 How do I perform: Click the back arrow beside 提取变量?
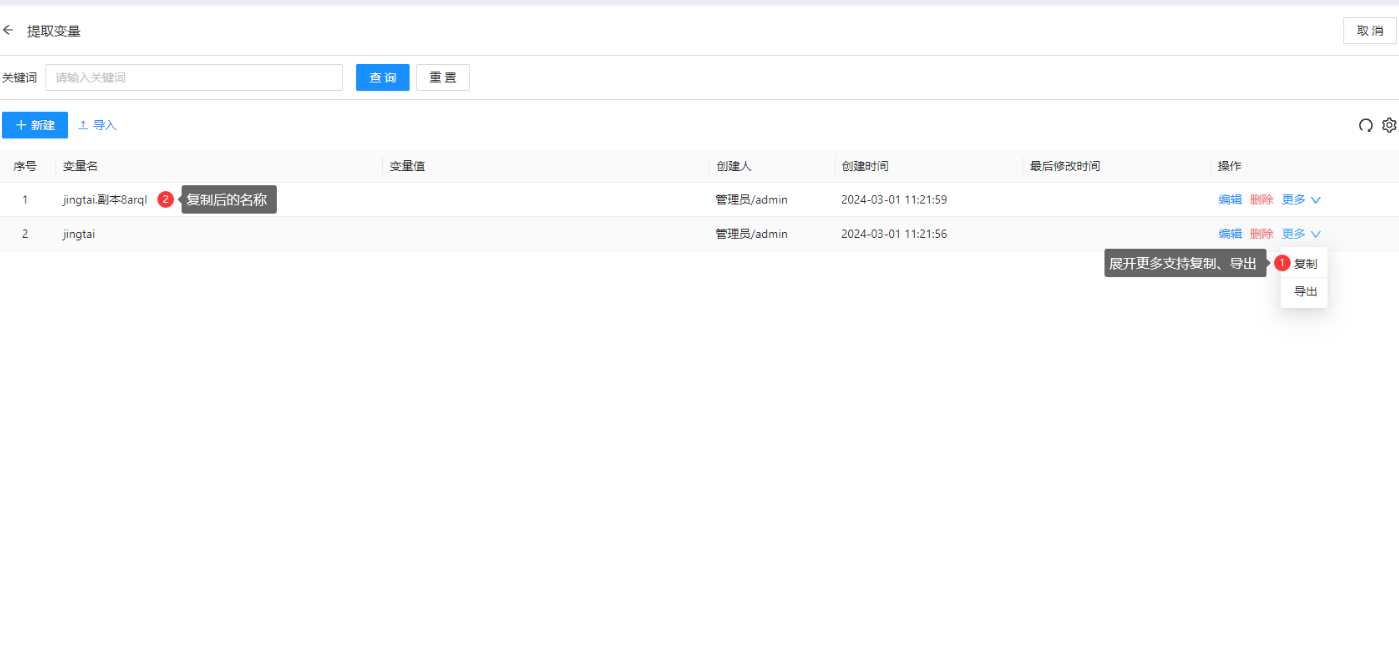9,31
